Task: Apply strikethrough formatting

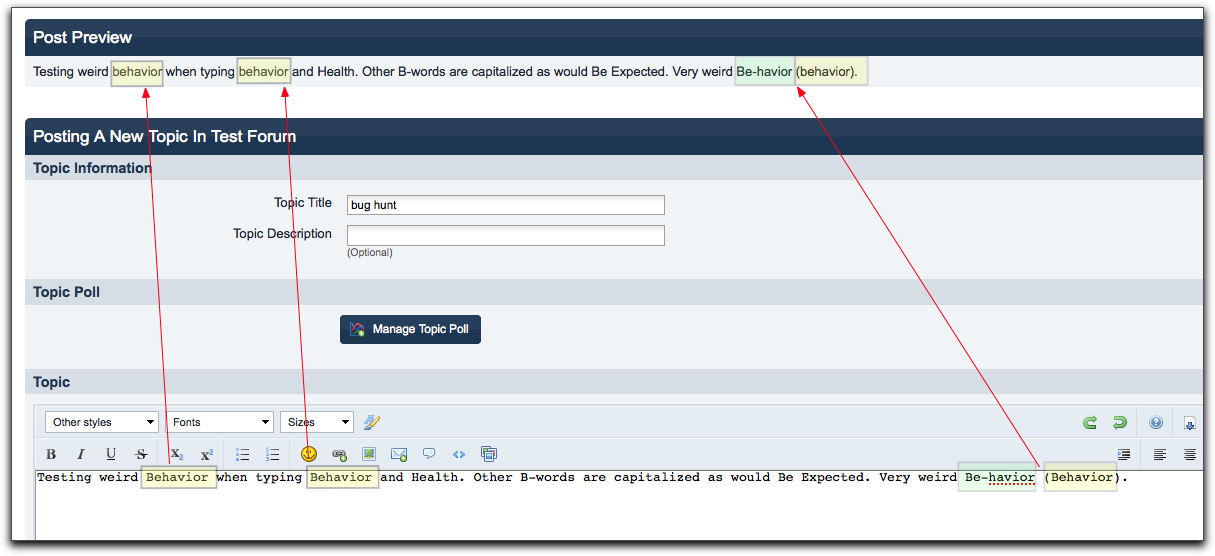Action: tap(141, 454)
